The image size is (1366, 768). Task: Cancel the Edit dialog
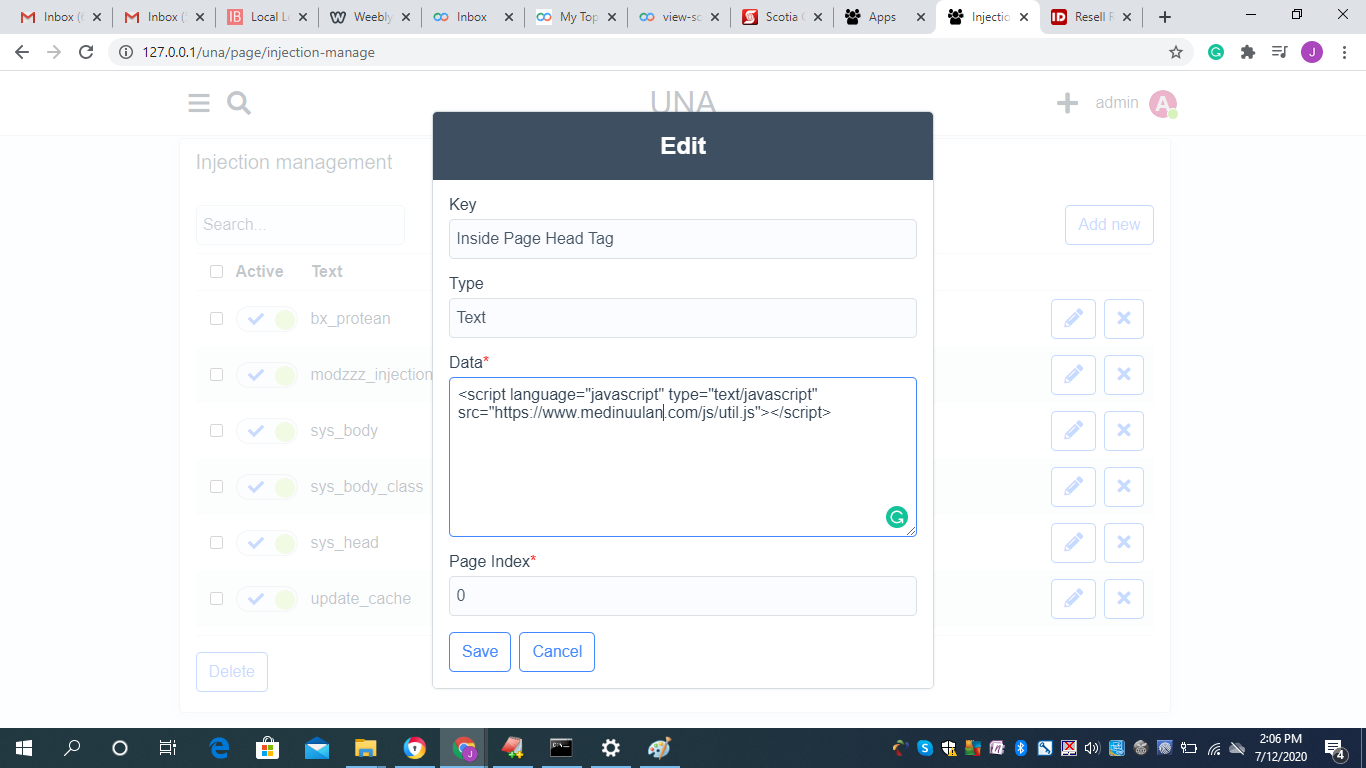pos(557,652)
